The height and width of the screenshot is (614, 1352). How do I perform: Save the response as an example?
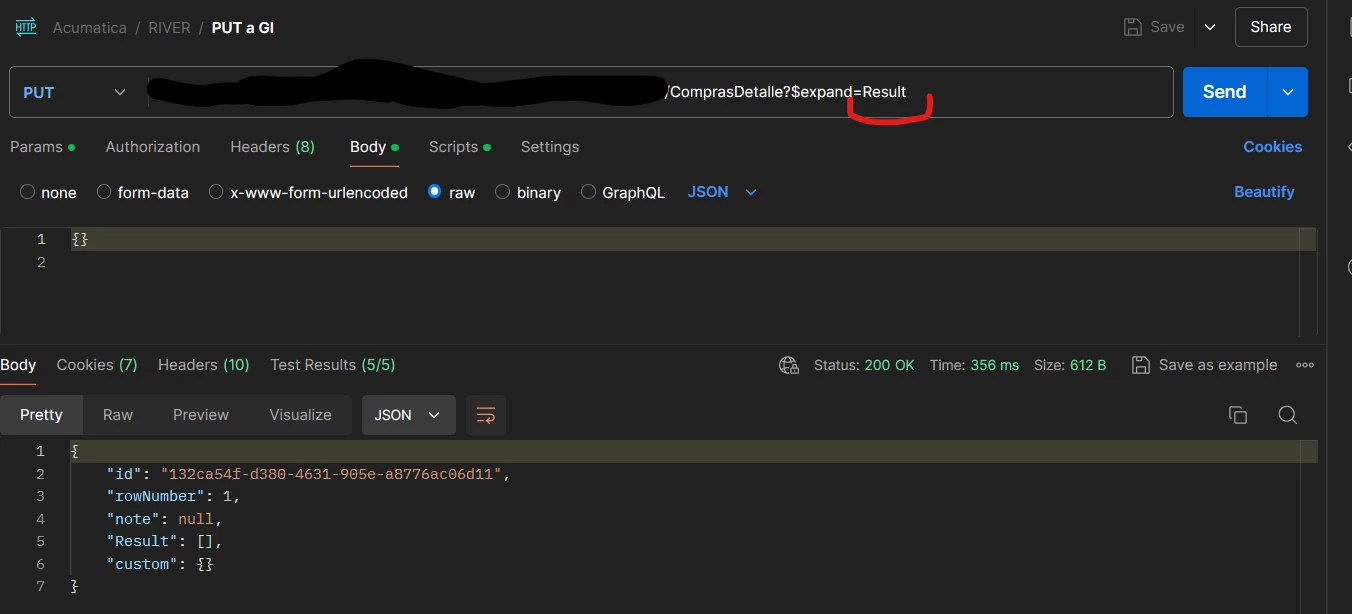[1204, 365]
